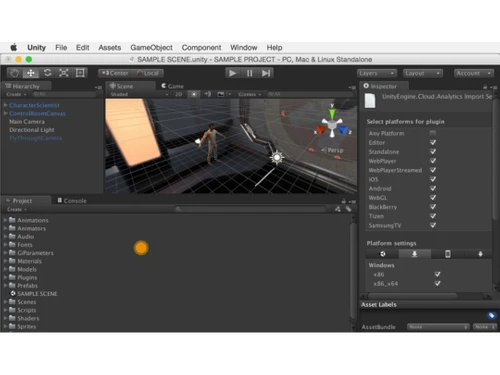Select the Rect Transform tool

coord(80,73)
